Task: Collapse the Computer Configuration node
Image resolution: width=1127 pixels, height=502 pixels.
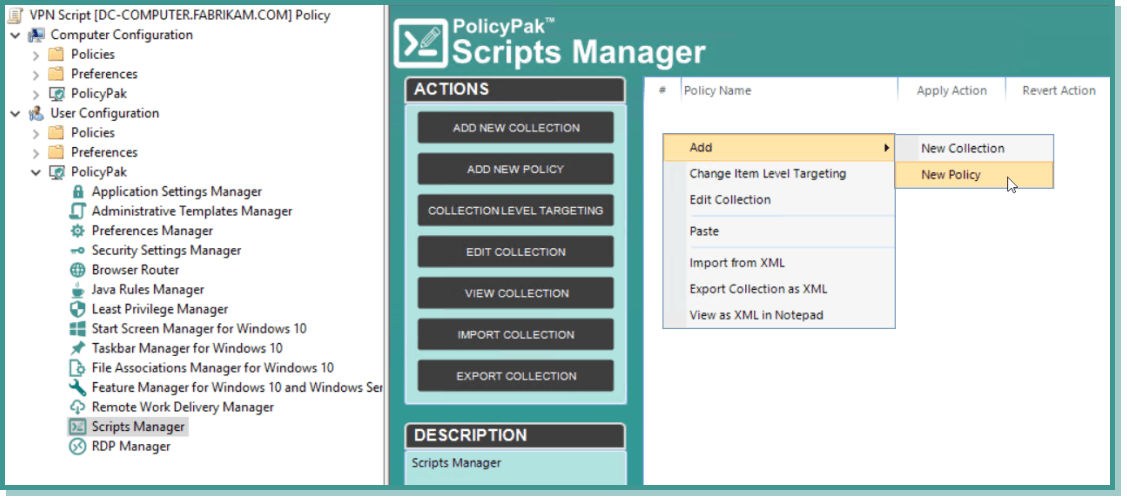Action: click(15, 35)
